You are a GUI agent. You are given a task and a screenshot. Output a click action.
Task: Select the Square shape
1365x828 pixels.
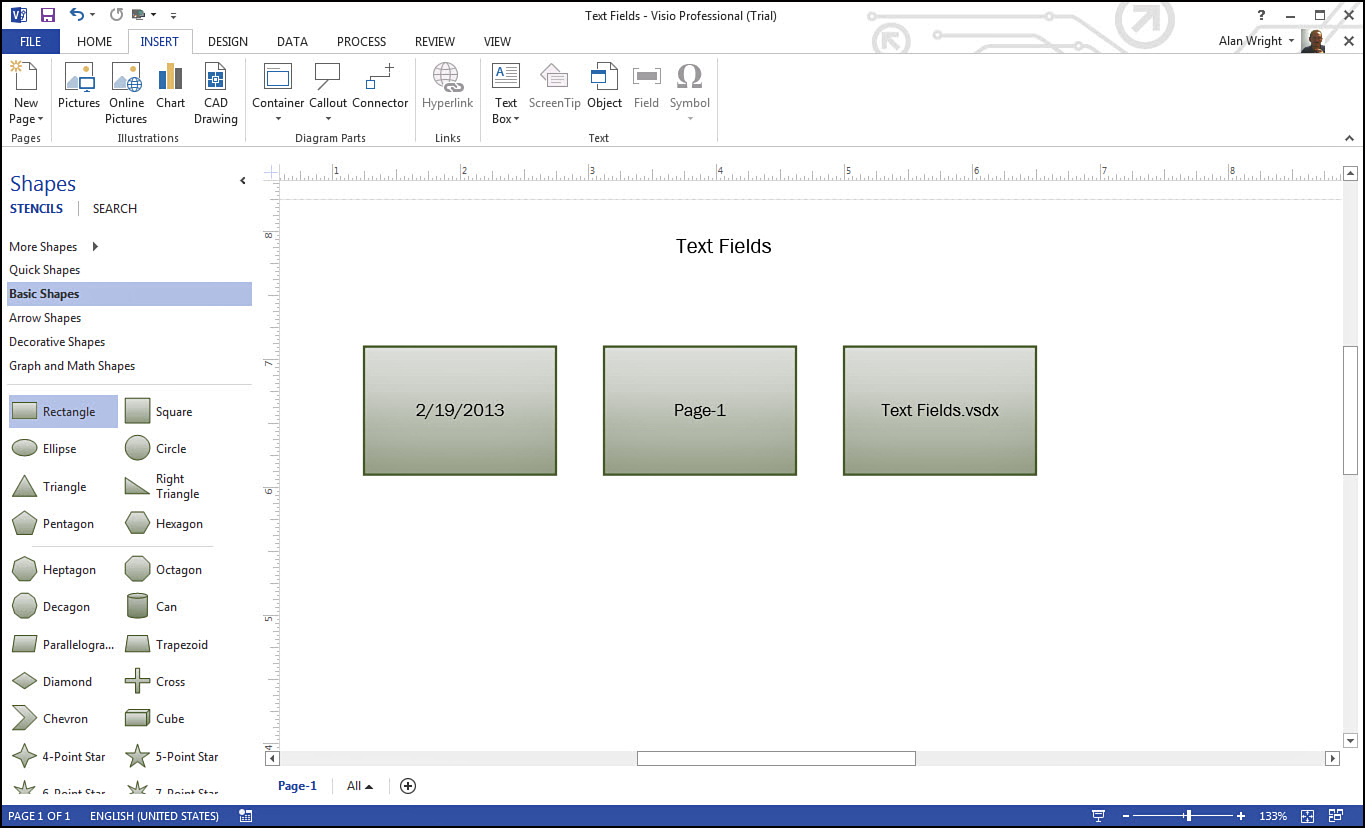click(x=158, y=411)
